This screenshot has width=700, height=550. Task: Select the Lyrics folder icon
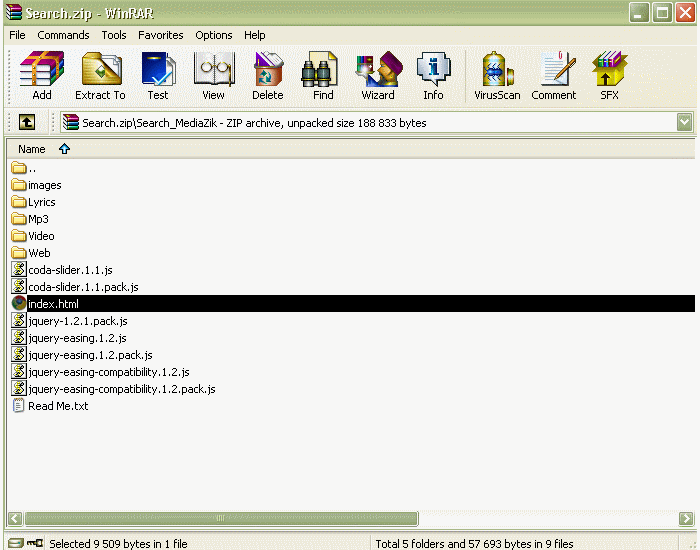click(x=19, y=202)
